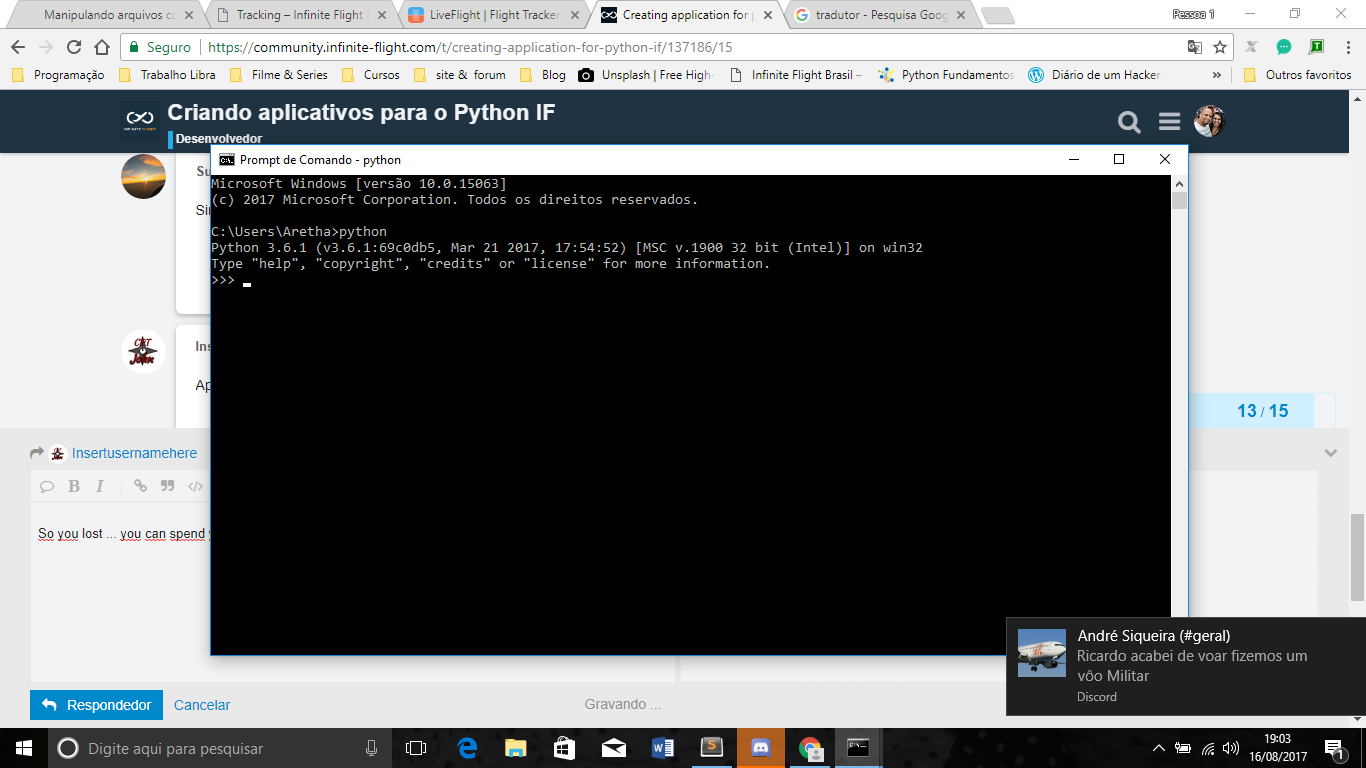The image size is (1366, 768).
Task: Click the Respondedor reply button
Action: (x=96, y=705)
